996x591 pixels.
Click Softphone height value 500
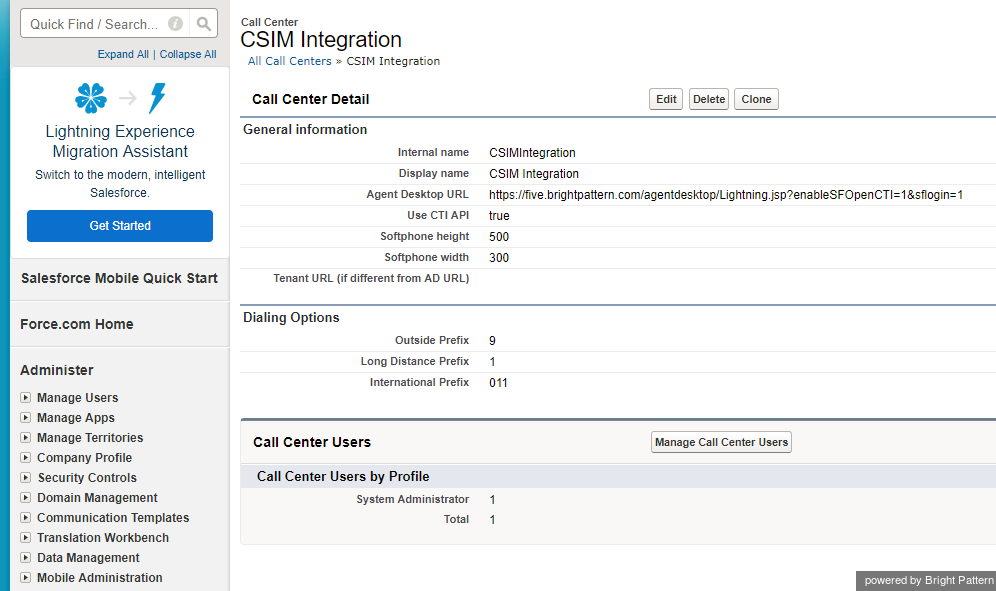(x=499, y=237)
